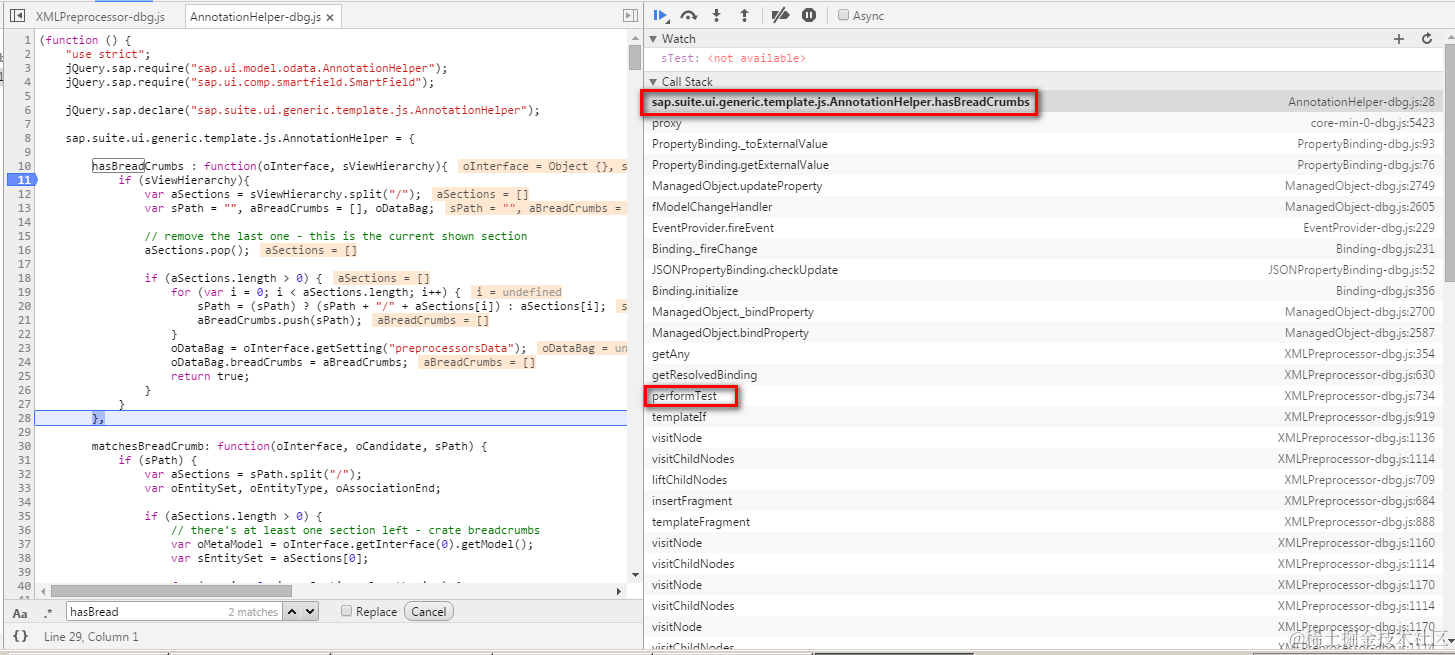Screen dimensions: 1455x655
Task: Focus the hasBread search field
Action: pyautogui.click(x=174, y=611)
